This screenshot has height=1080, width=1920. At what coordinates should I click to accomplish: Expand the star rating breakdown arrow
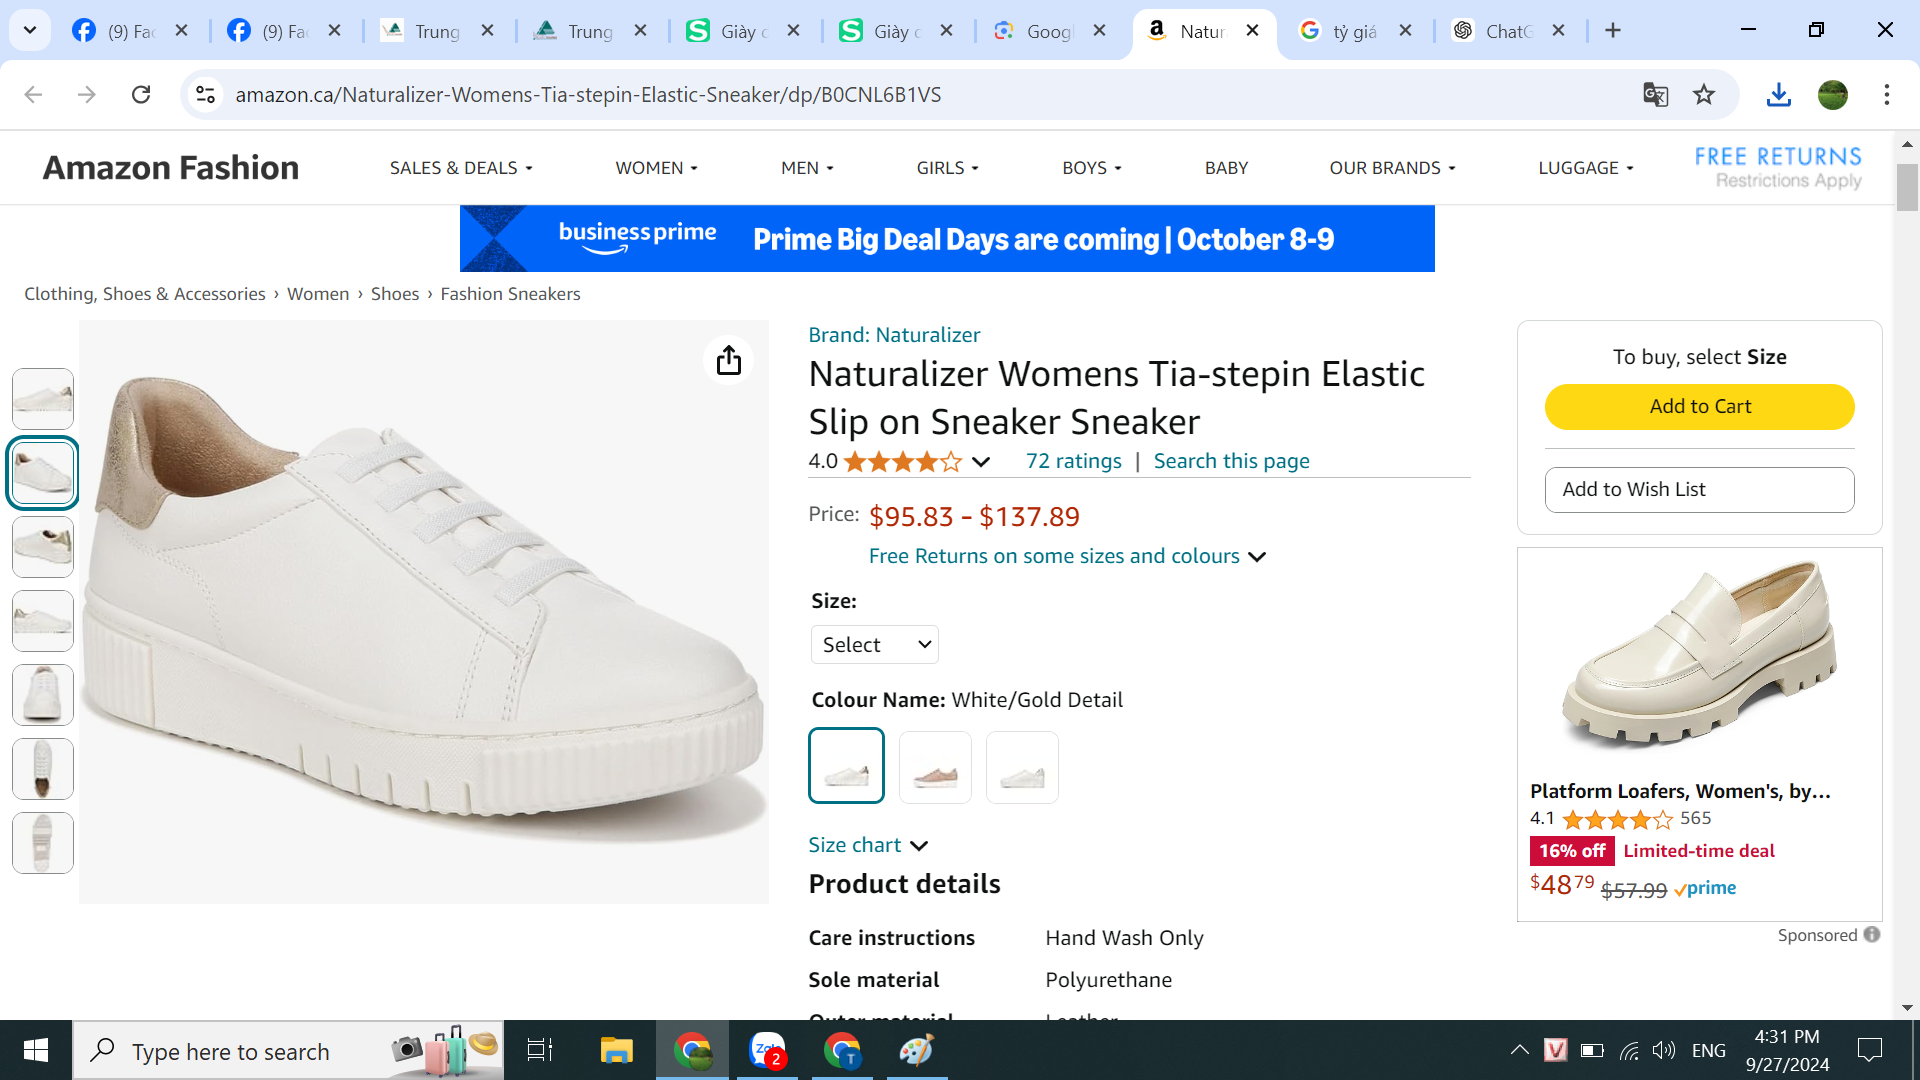(x=981, y=461)
